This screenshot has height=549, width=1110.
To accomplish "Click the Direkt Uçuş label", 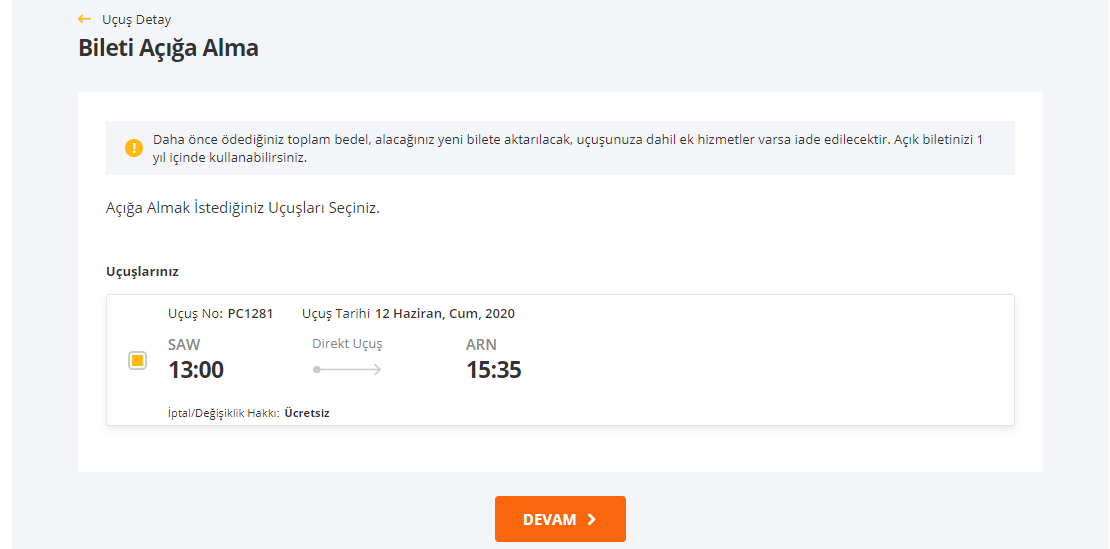I will 347,343.
